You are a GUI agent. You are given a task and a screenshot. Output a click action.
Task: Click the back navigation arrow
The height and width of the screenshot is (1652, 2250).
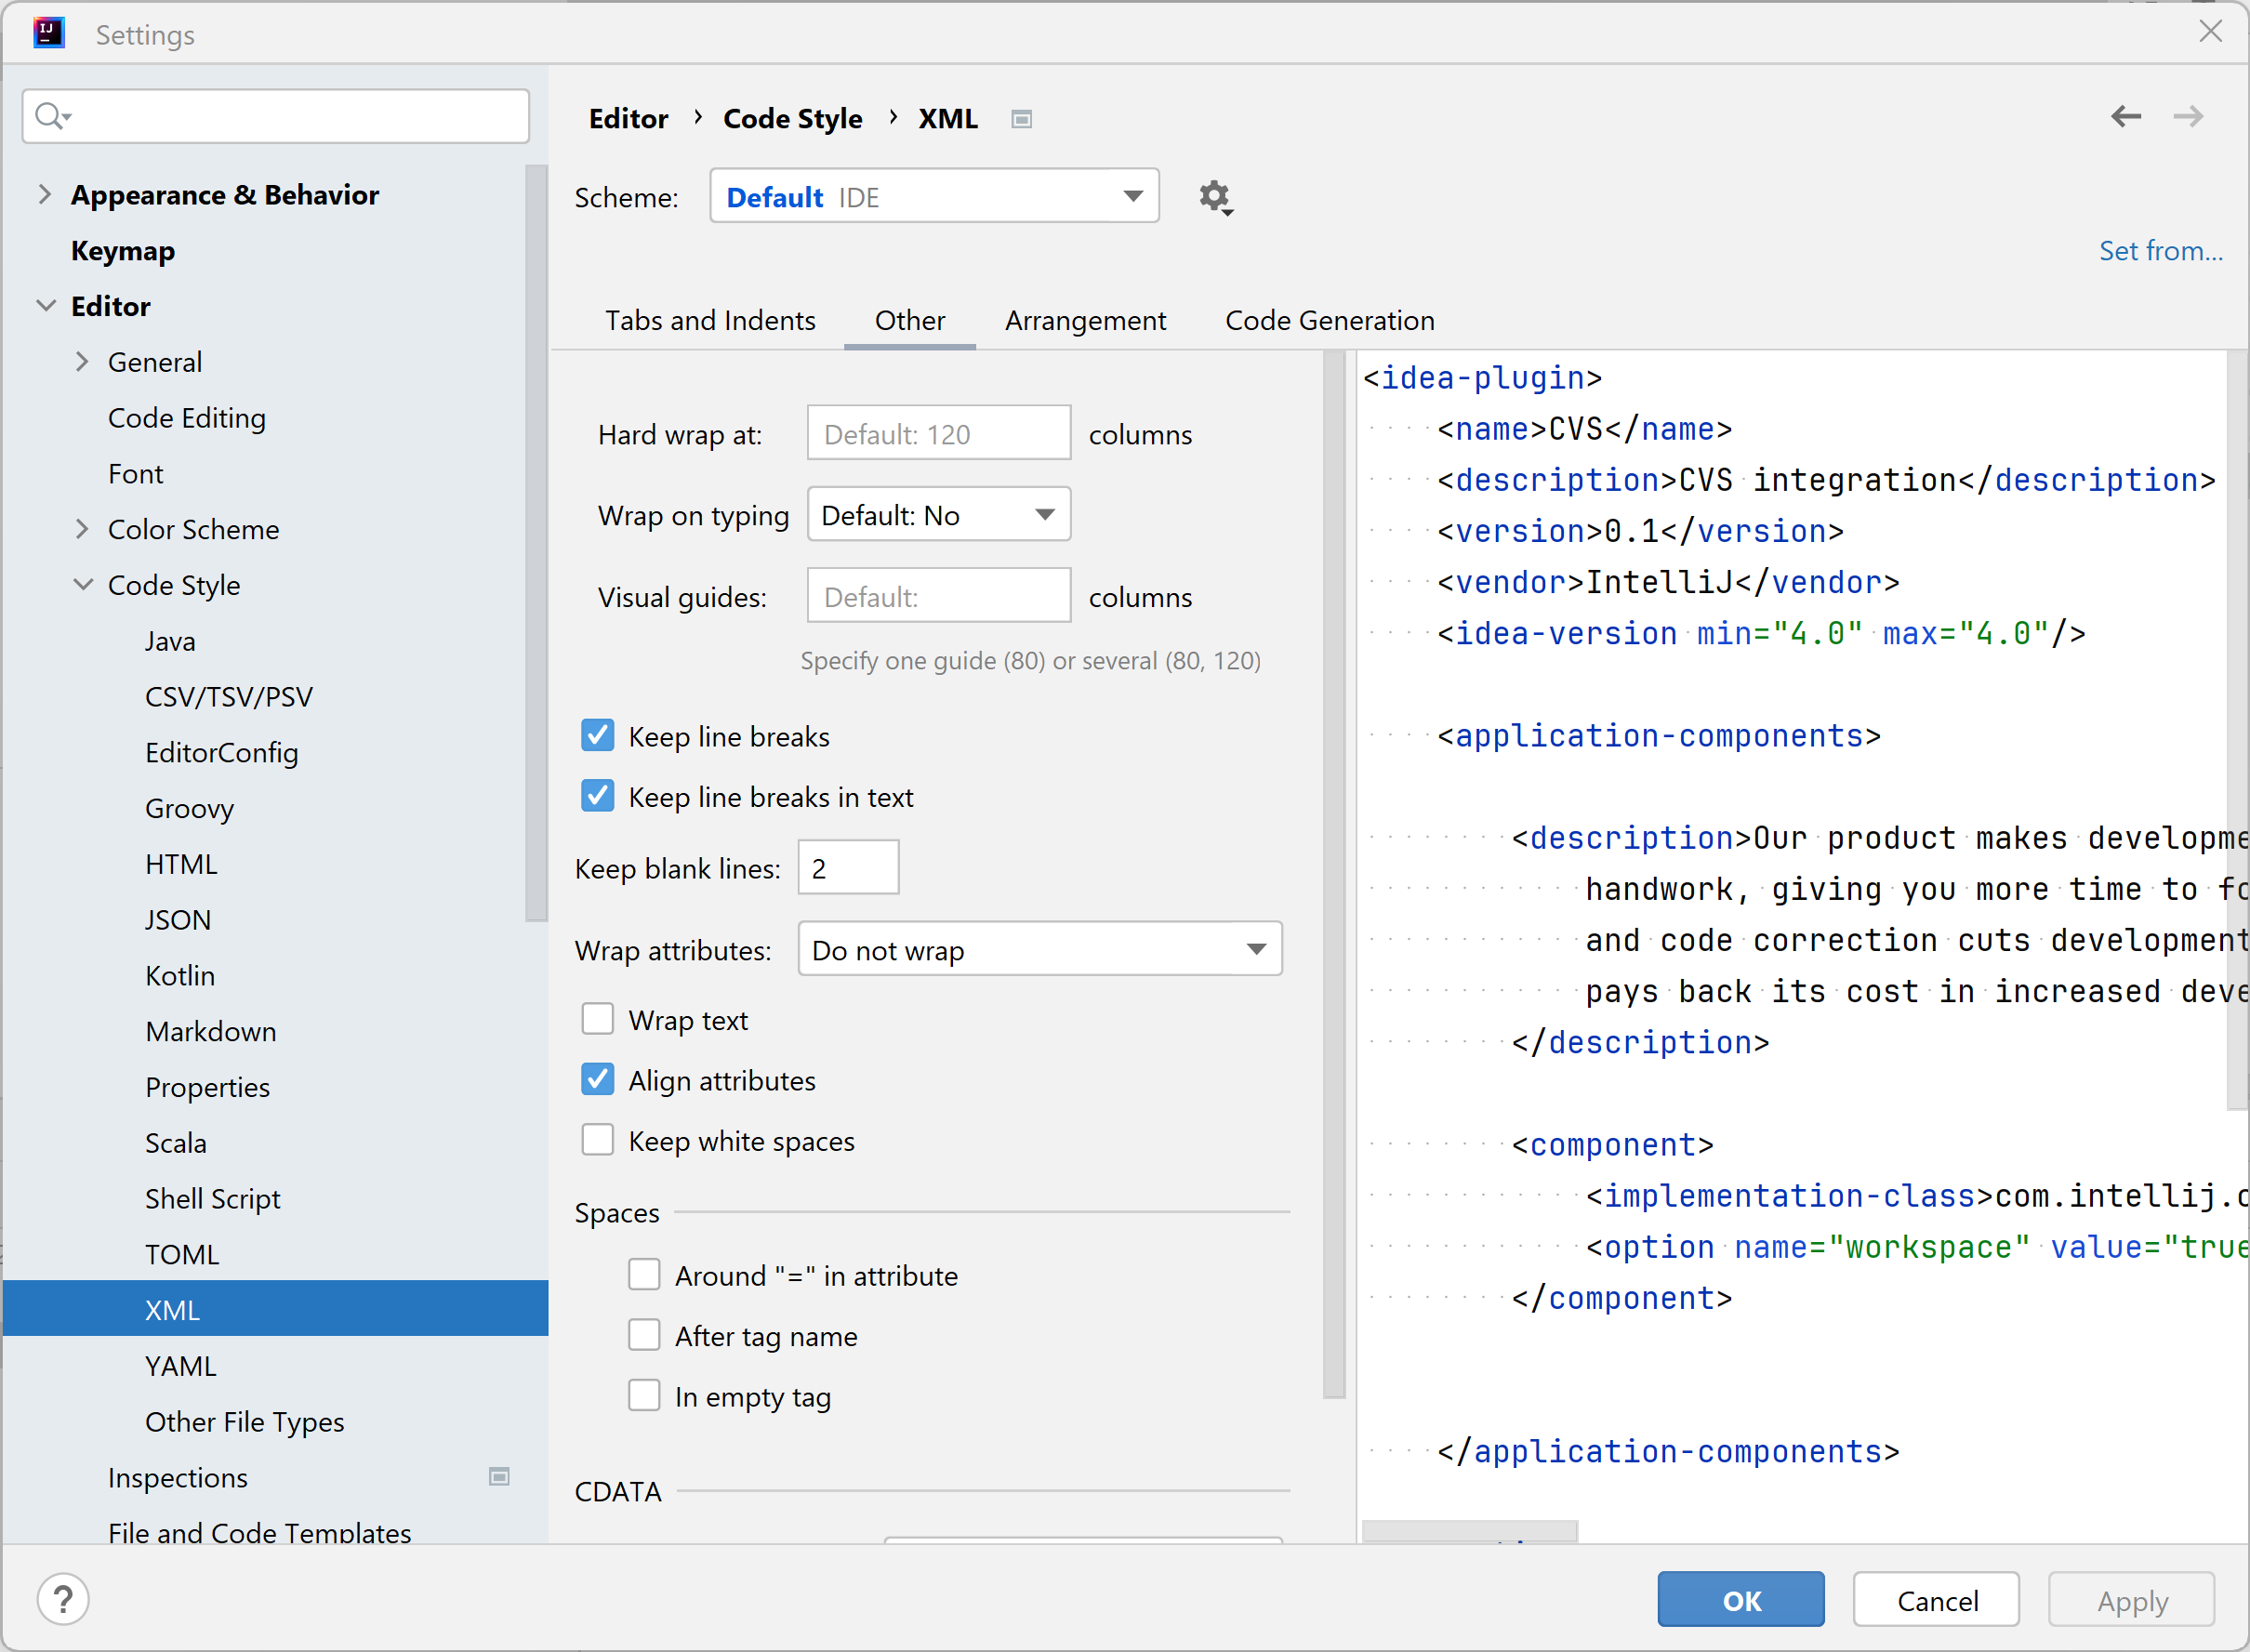tap(2125, 117)
